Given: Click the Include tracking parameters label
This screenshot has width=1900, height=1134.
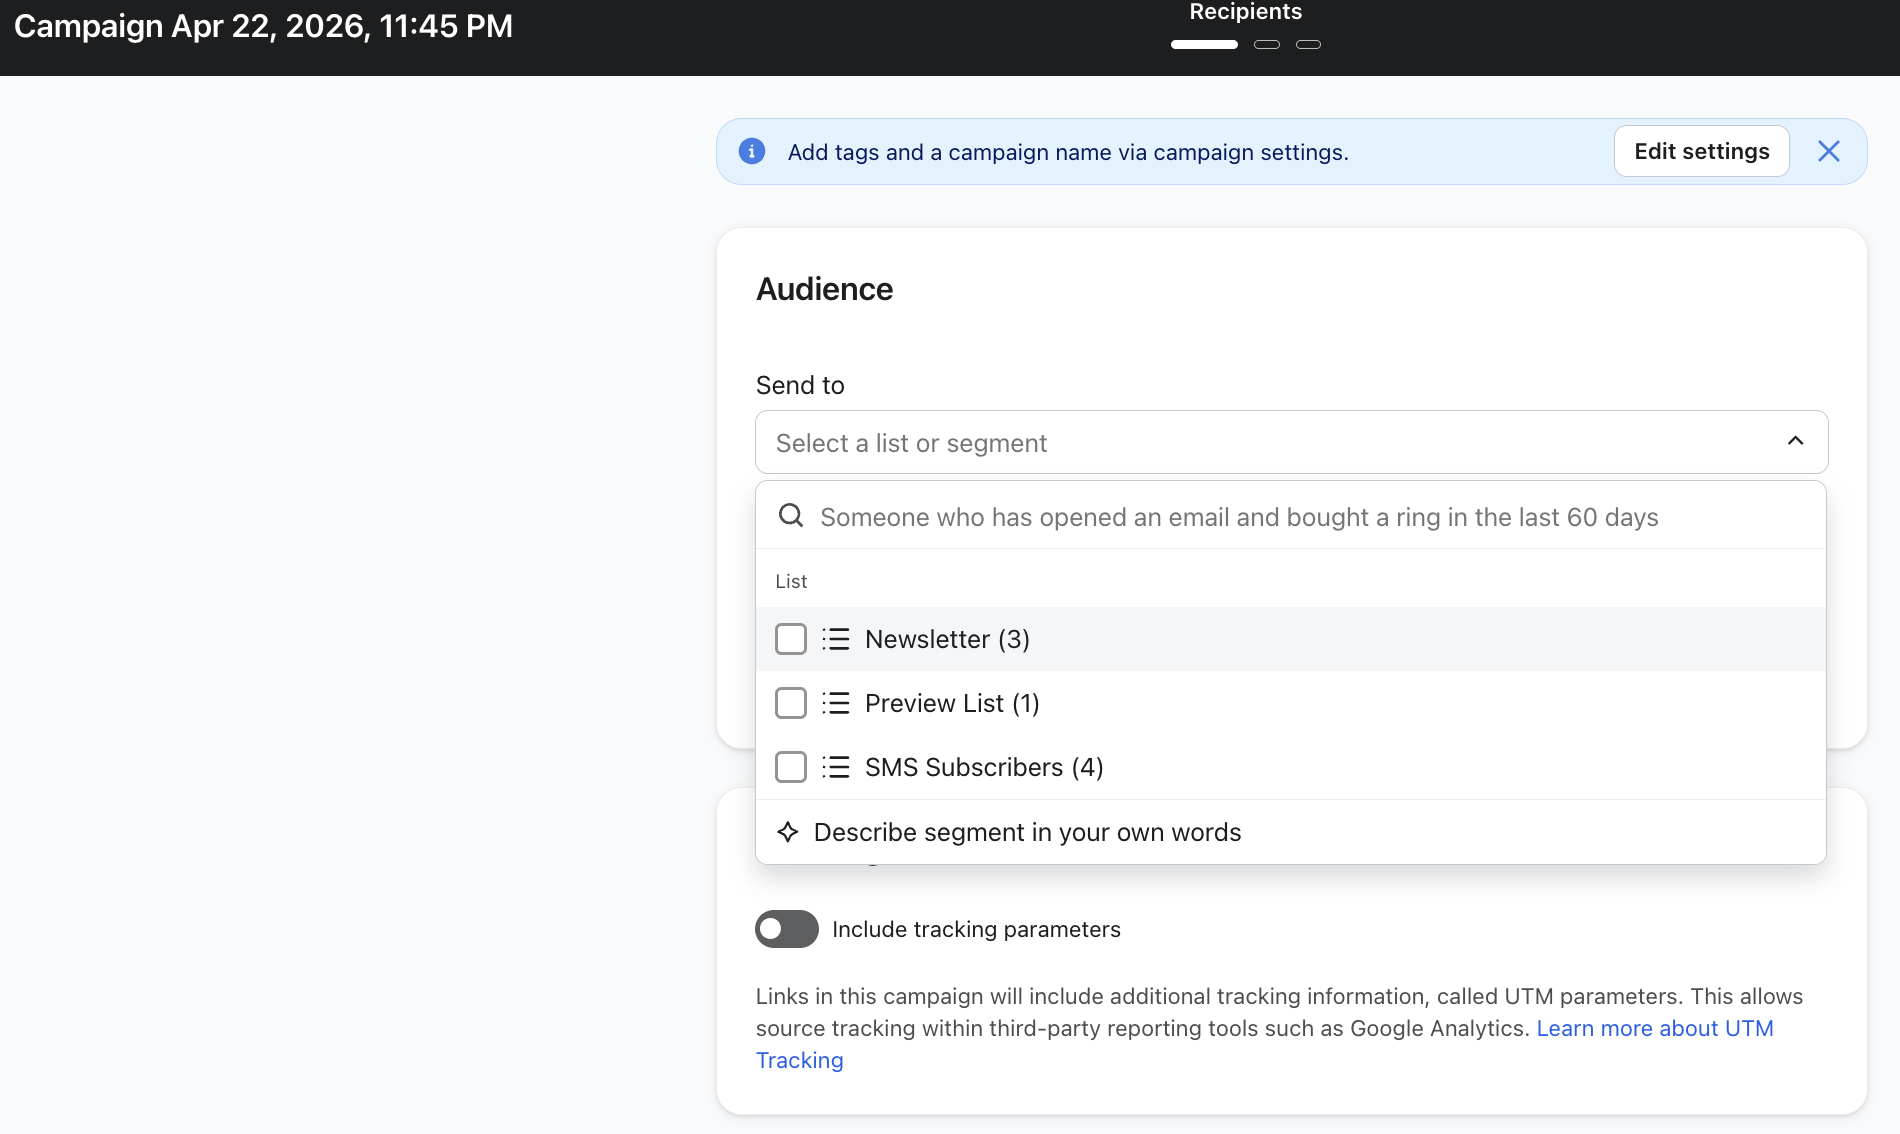Looking at the screenshot, I should tap(976, 929).
